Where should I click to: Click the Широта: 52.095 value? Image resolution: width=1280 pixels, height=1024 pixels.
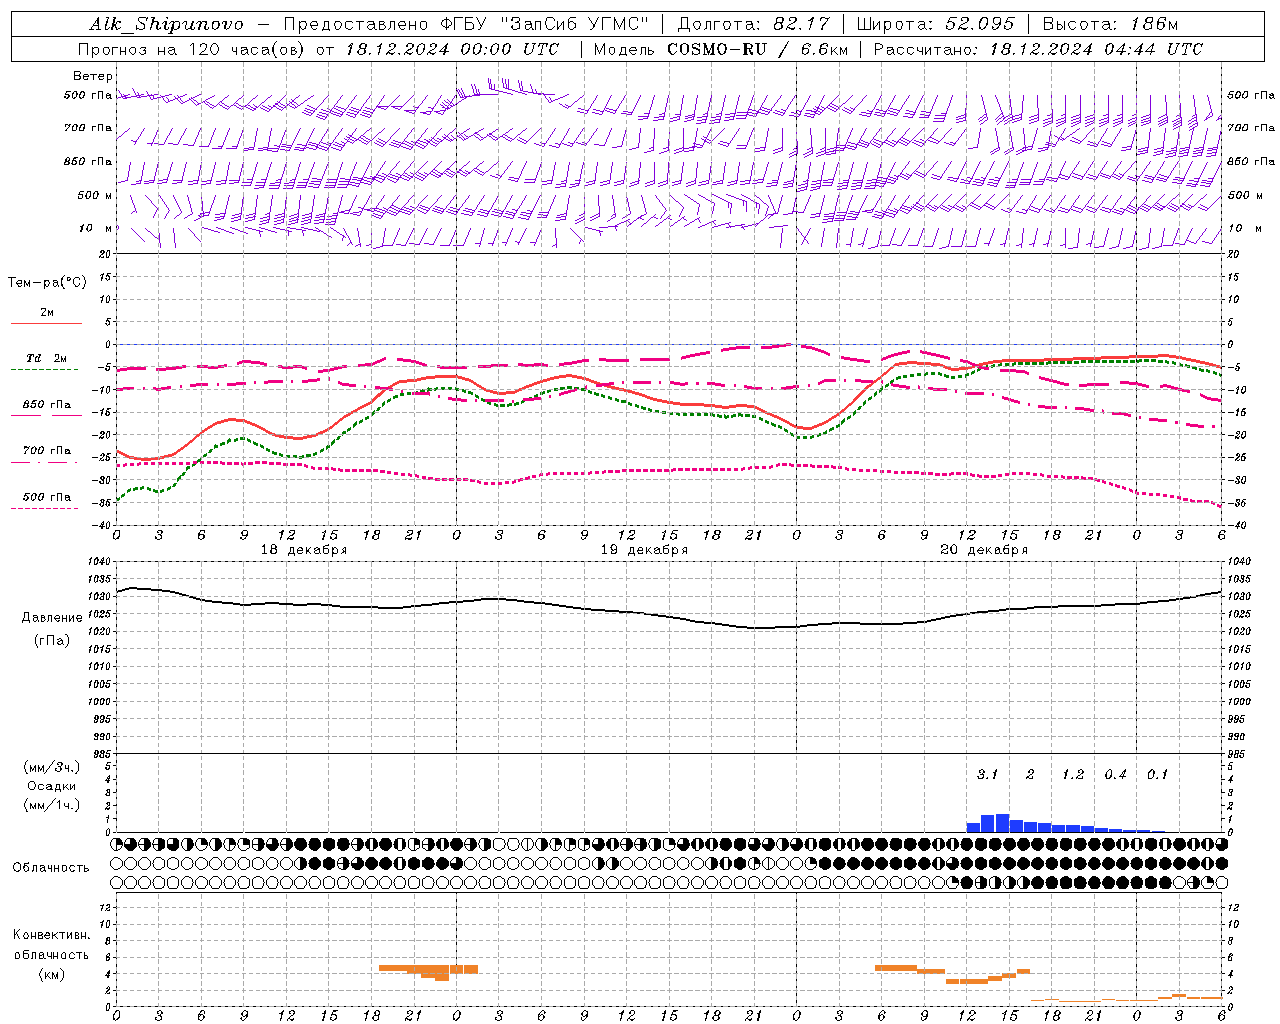[936, 24]
